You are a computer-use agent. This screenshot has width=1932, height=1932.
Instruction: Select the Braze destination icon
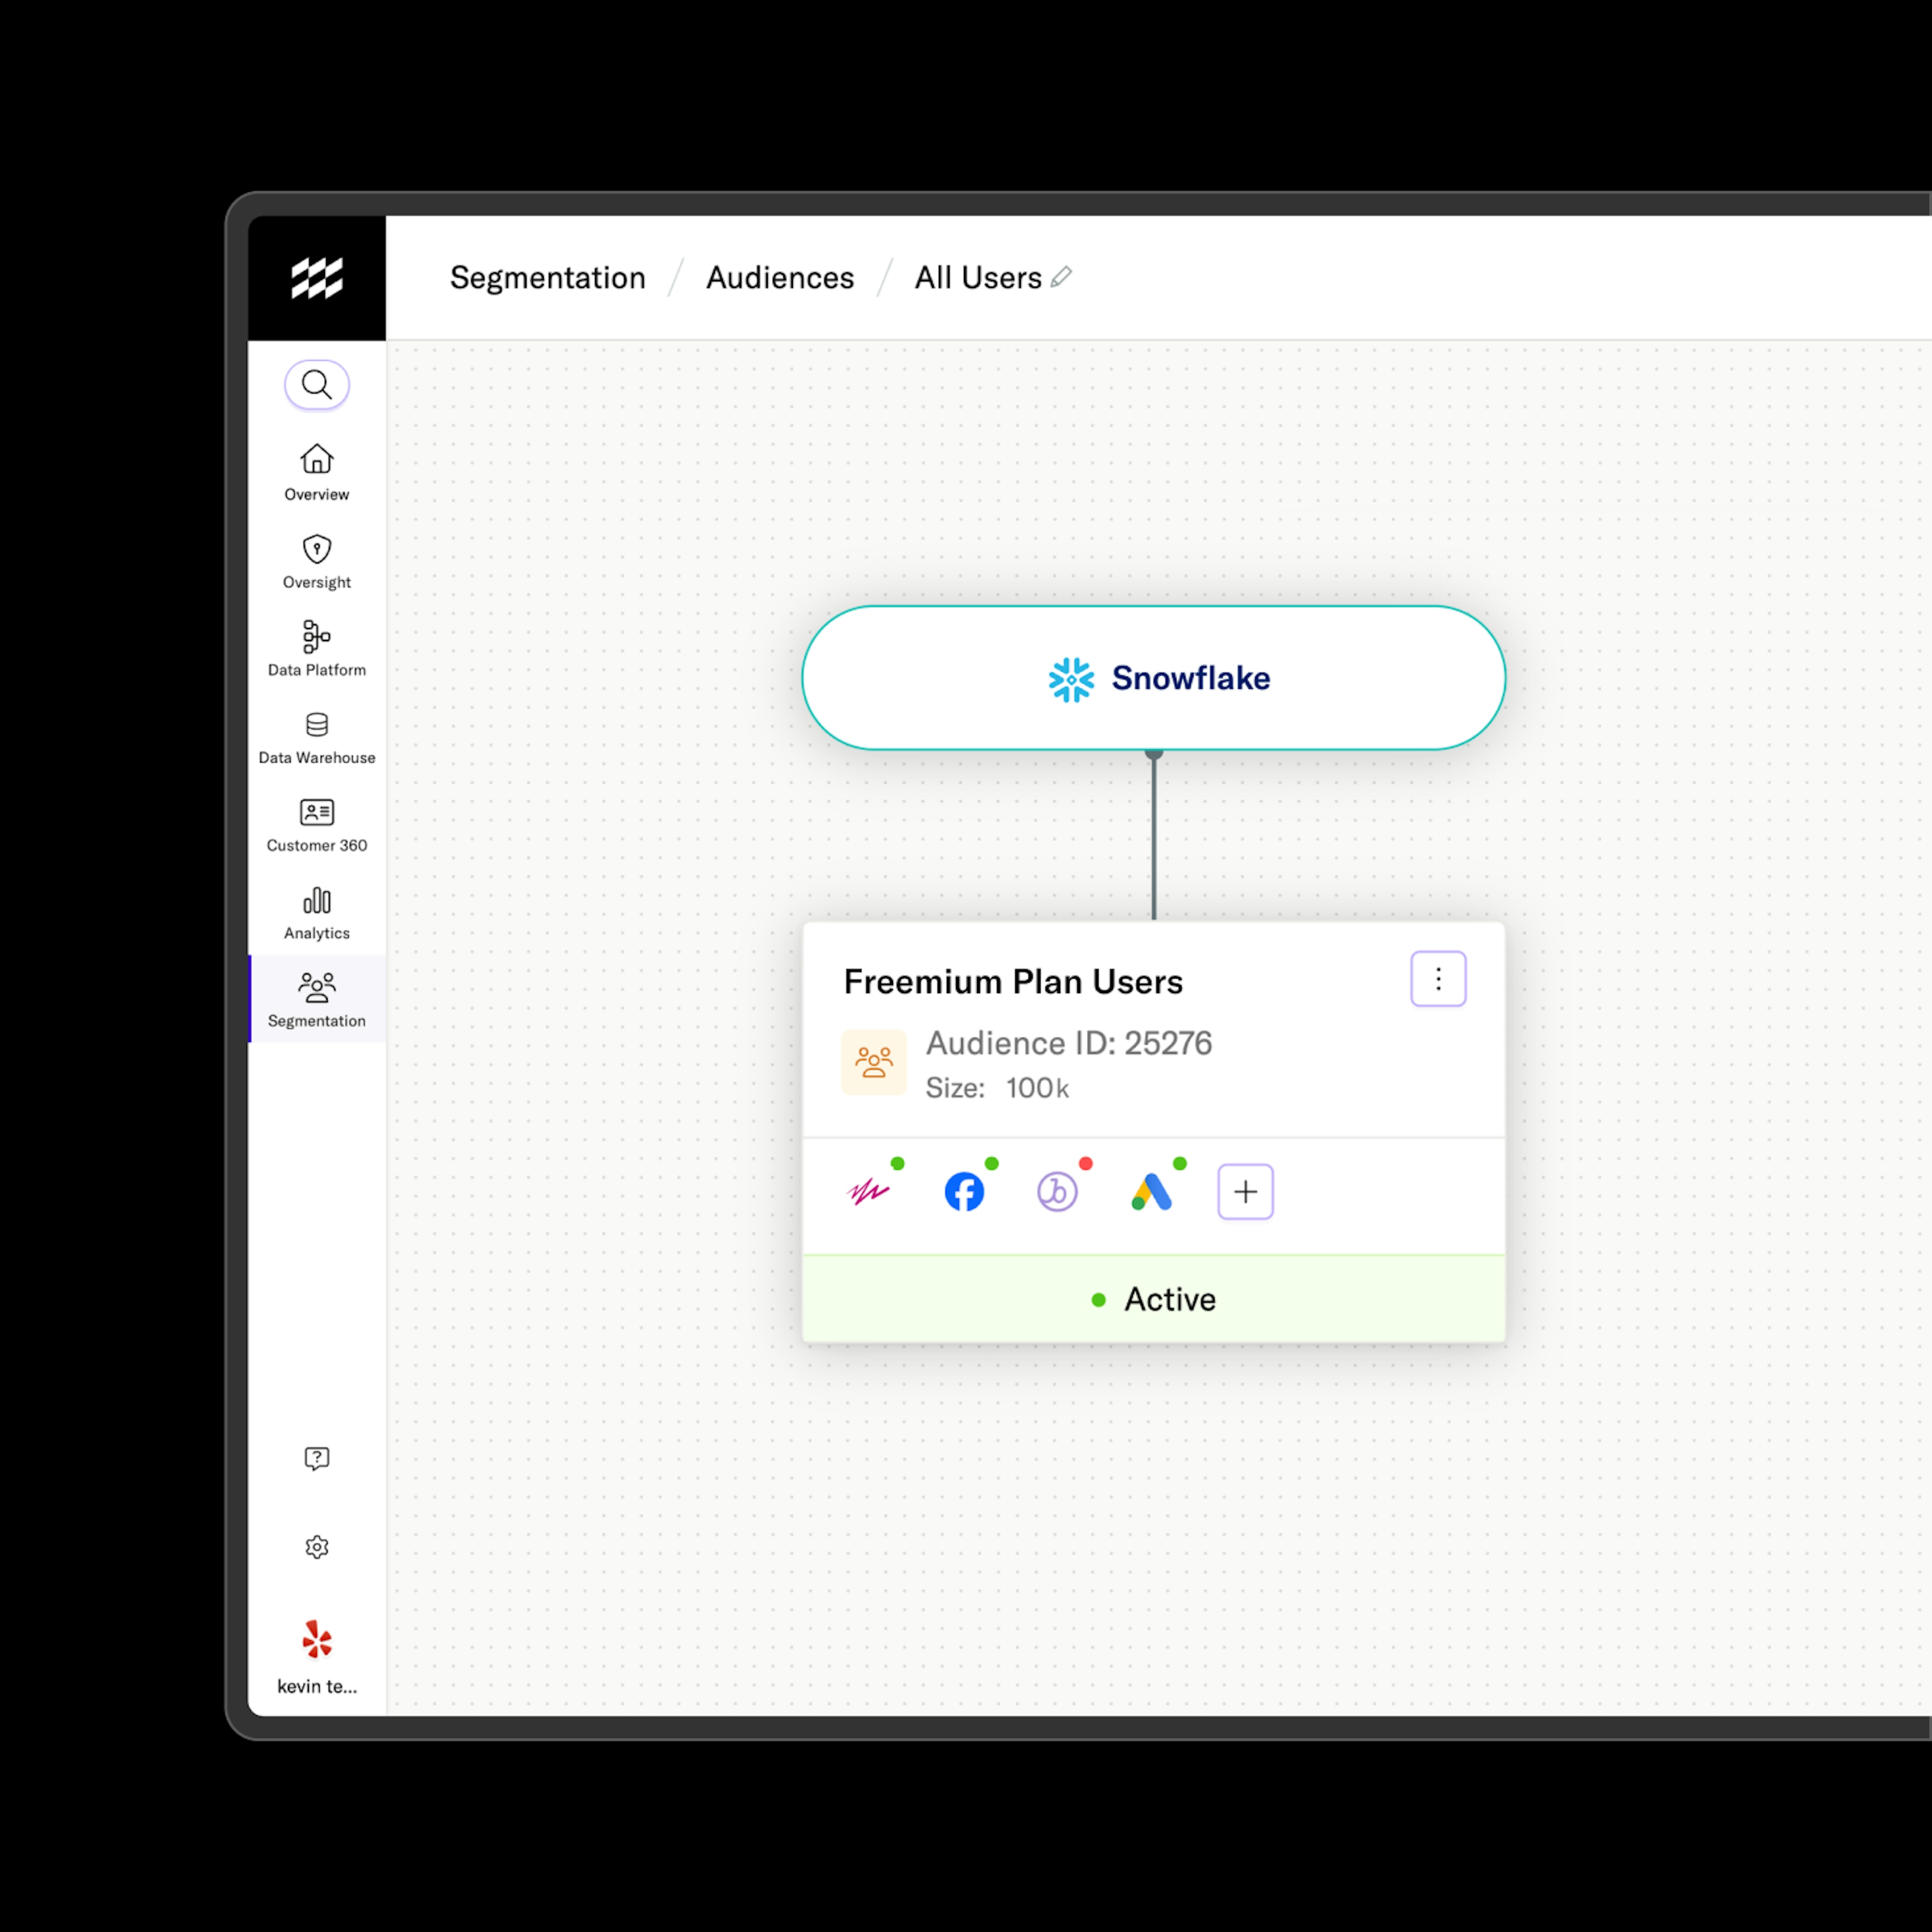[1058, 1190]
